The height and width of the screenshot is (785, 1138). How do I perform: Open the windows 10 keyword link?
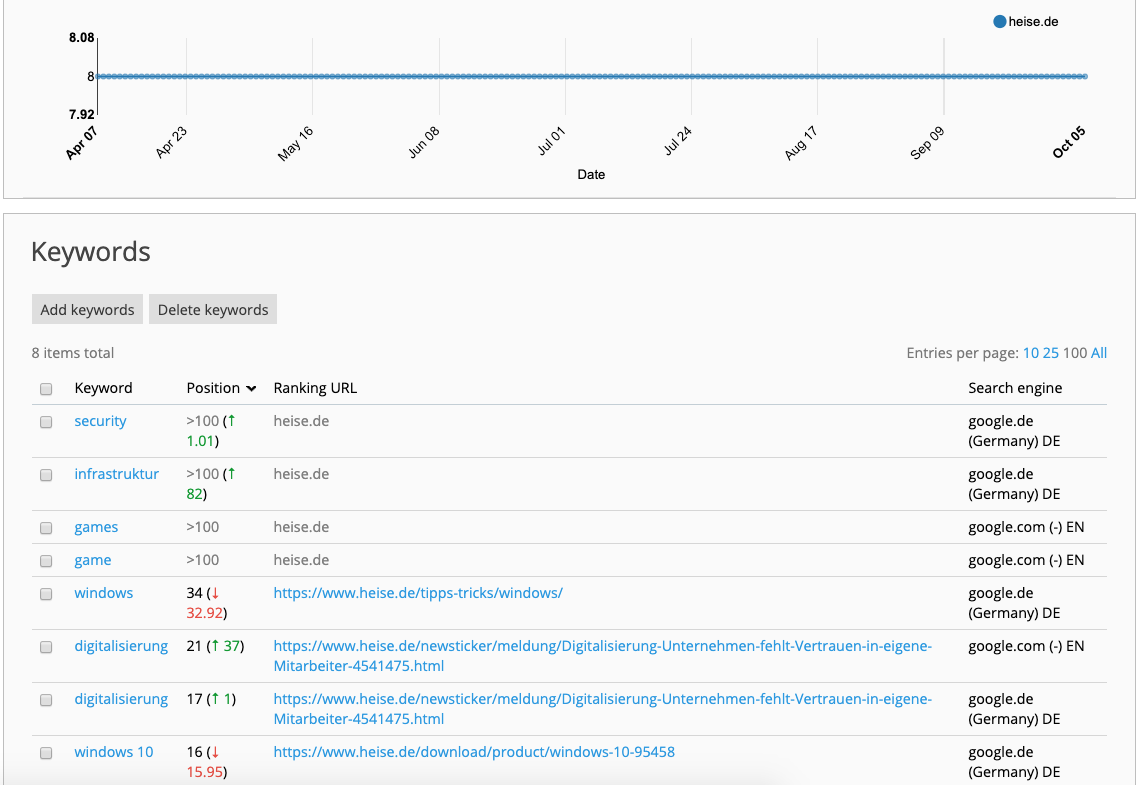(x=114, y=752)
